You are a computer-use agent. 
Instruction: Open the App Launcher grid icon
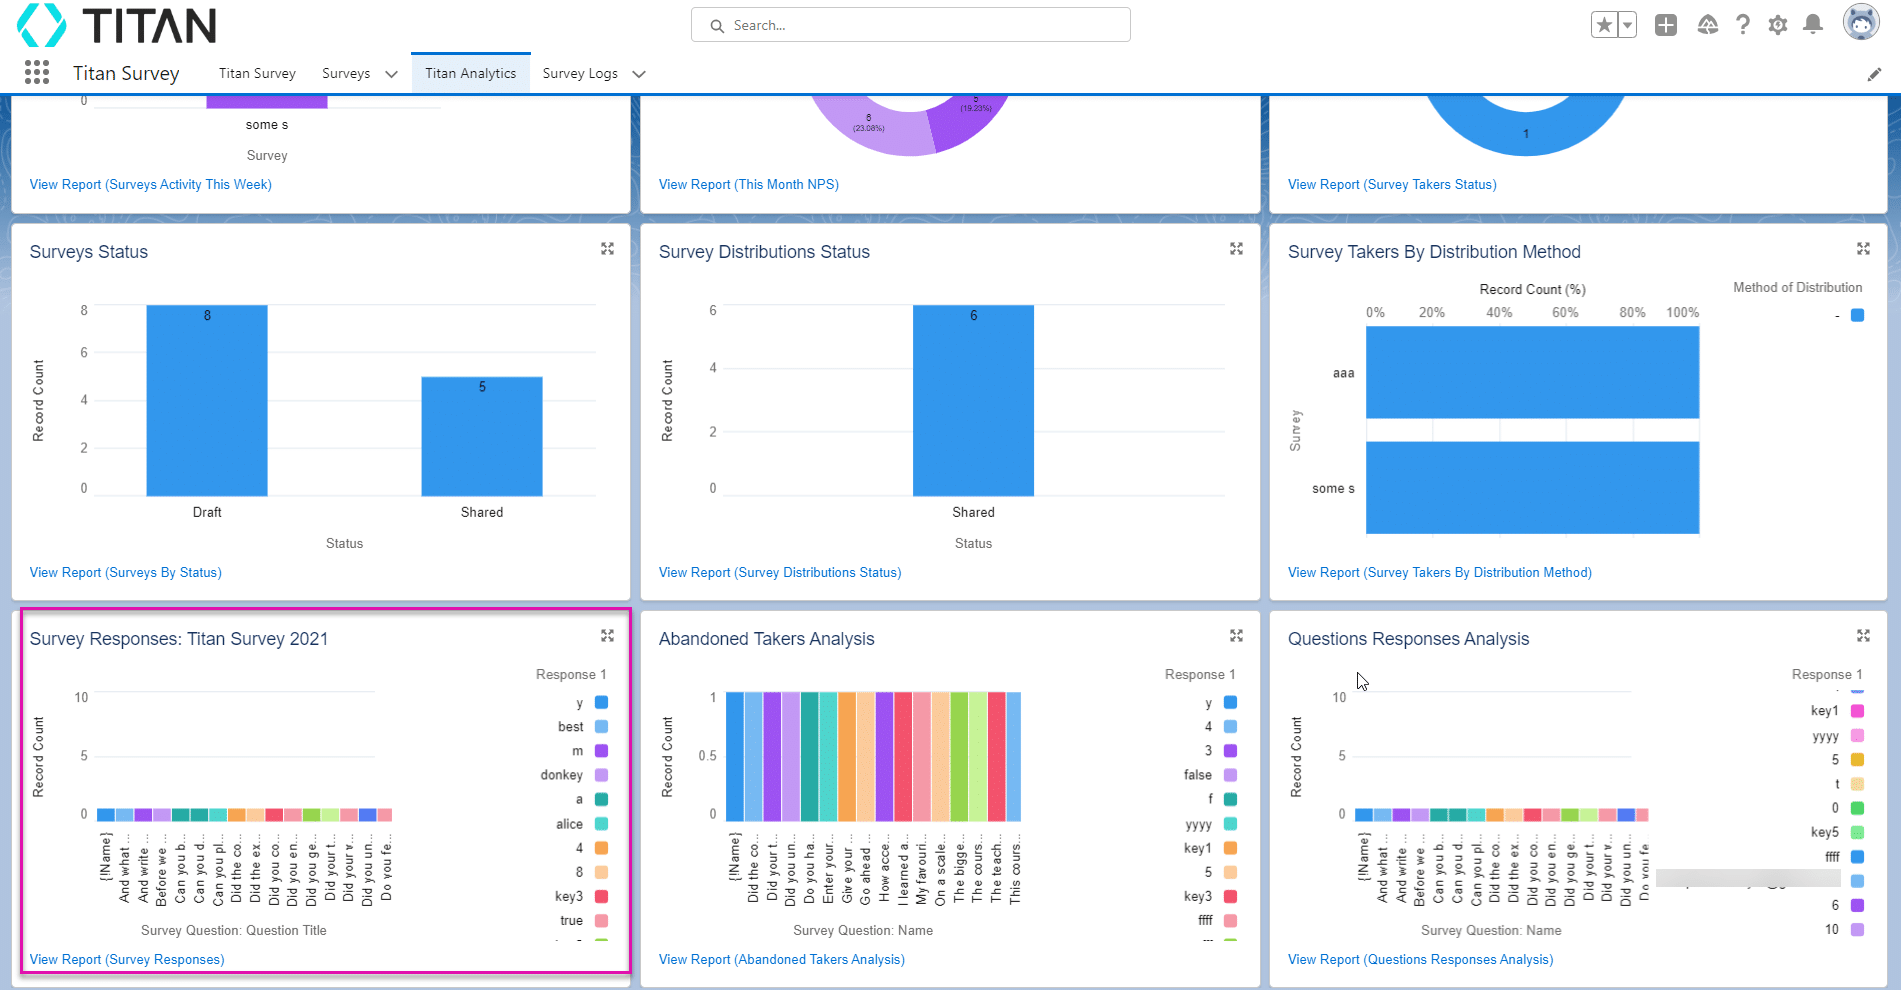click(37, 72)
